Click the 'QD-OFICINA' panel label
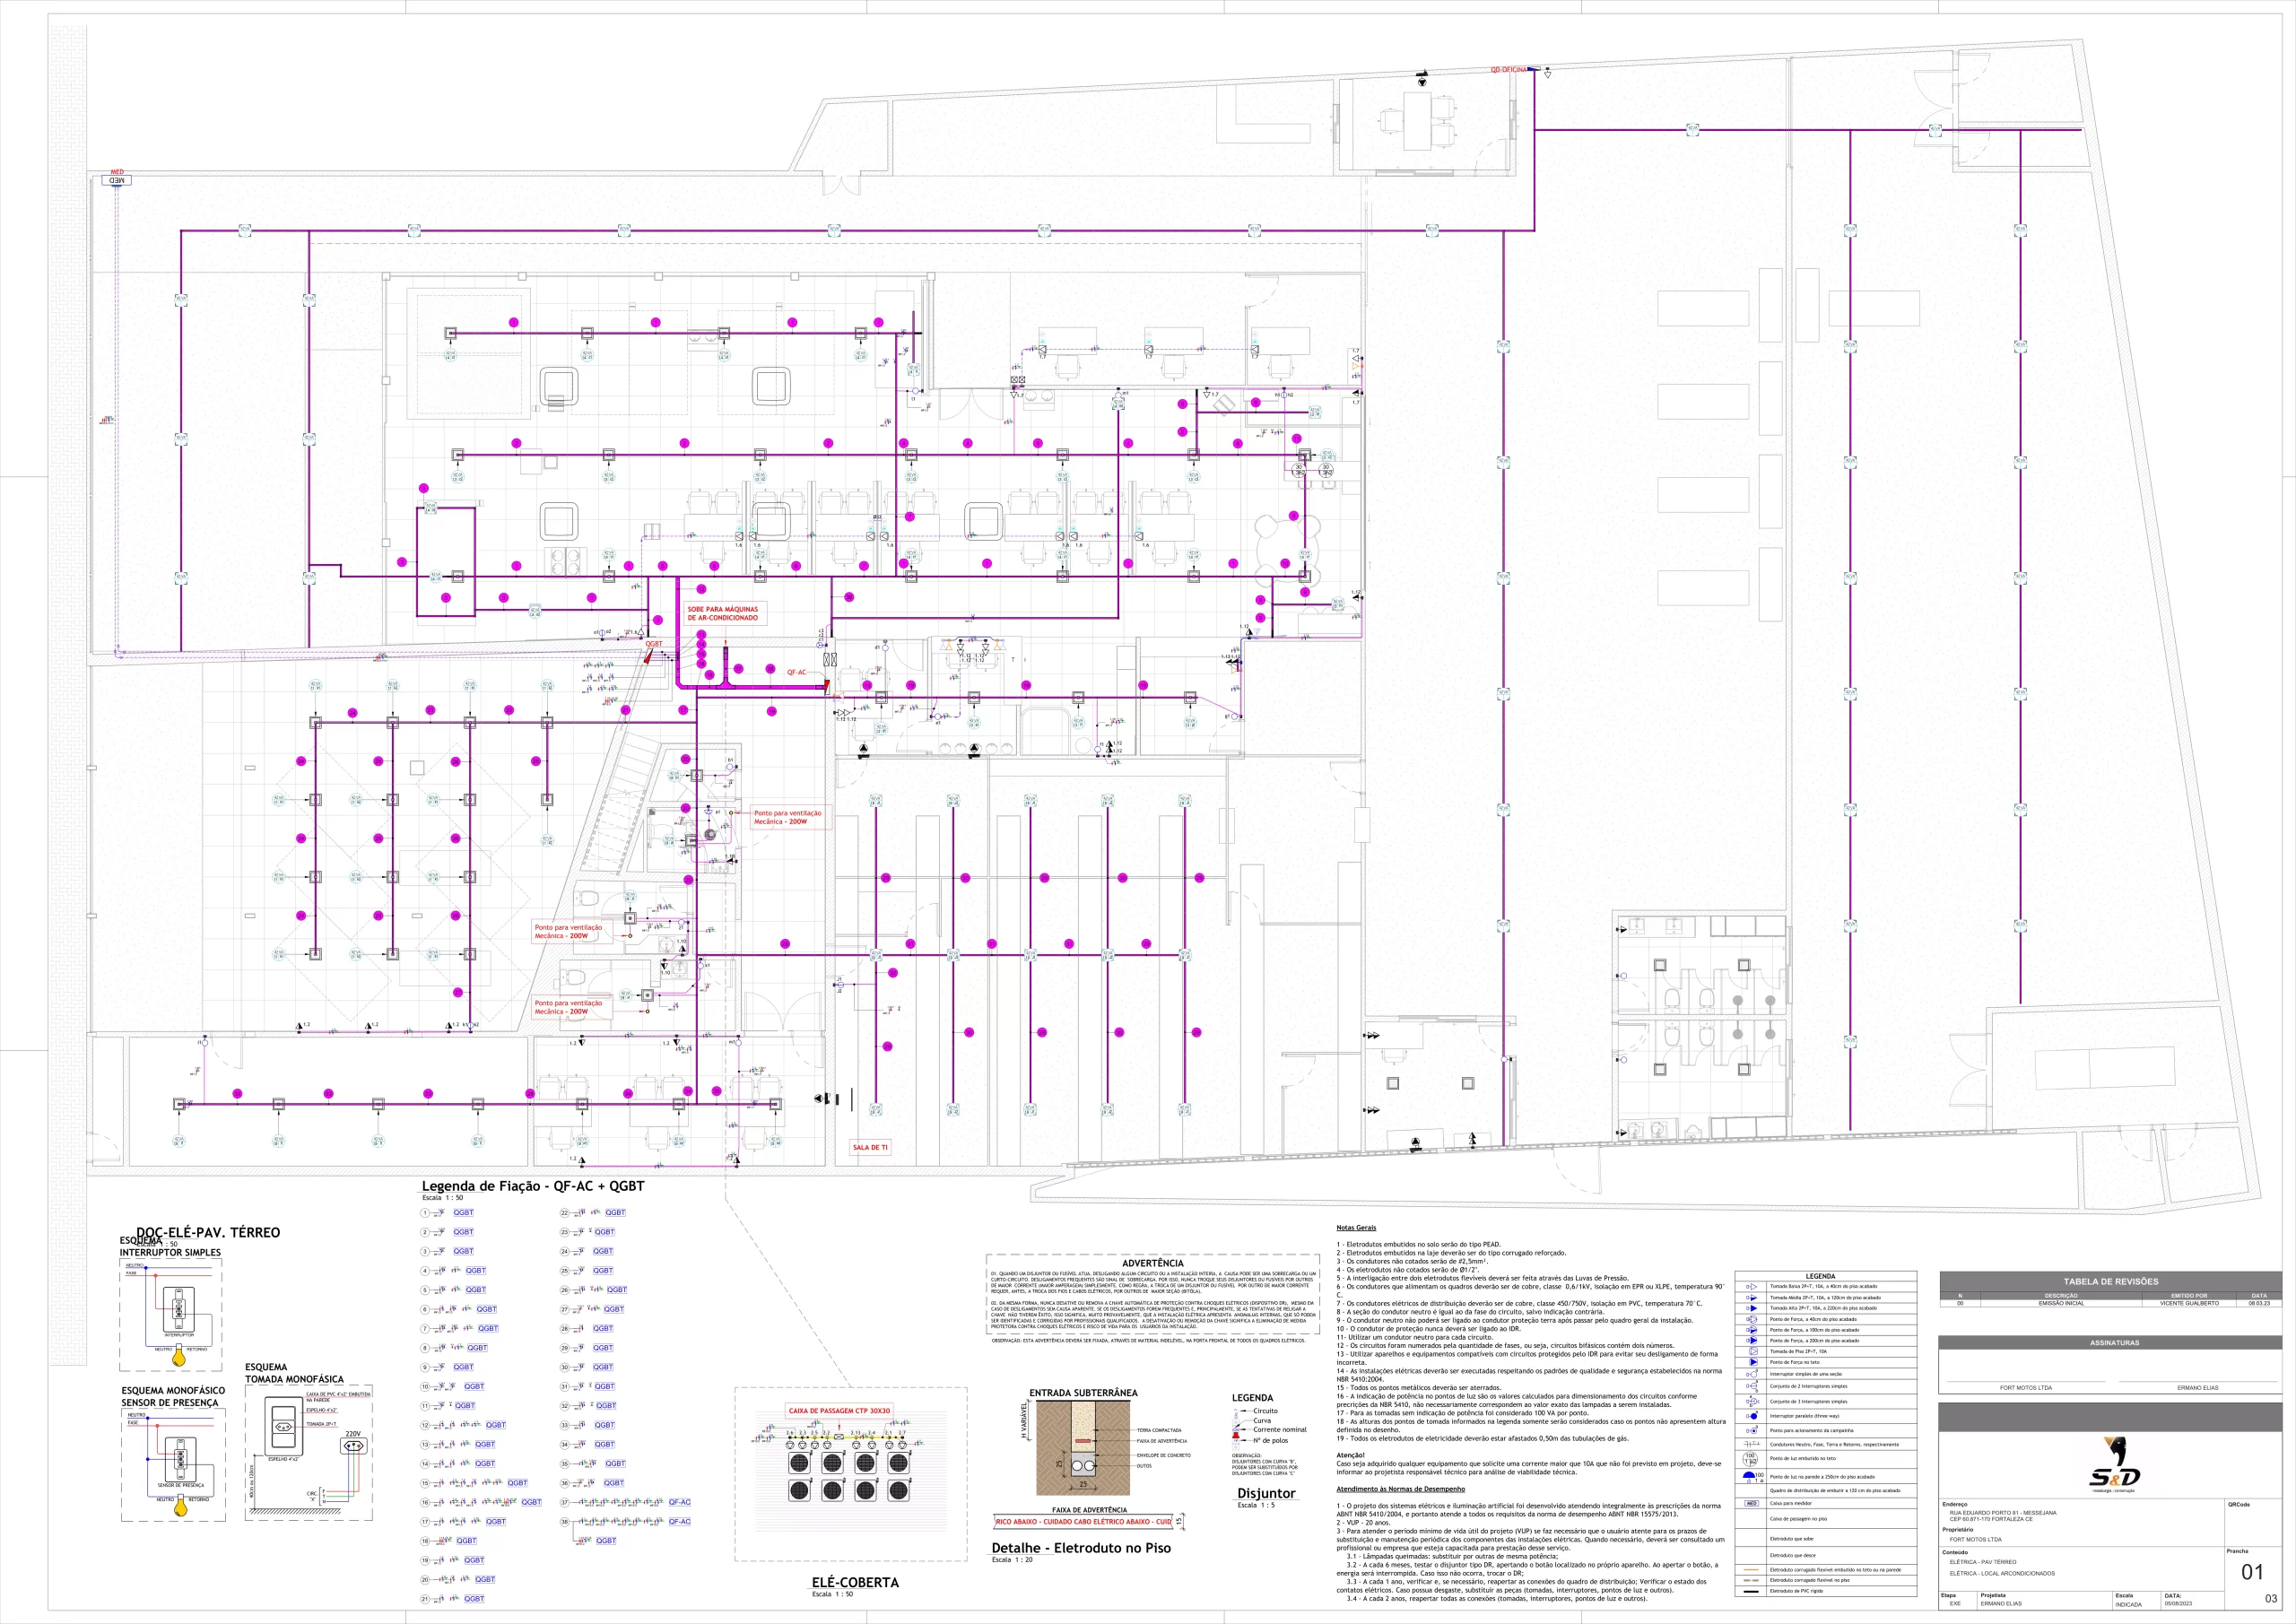The height and width of the screenshot is (1624, 2296). coord(1509,70)
